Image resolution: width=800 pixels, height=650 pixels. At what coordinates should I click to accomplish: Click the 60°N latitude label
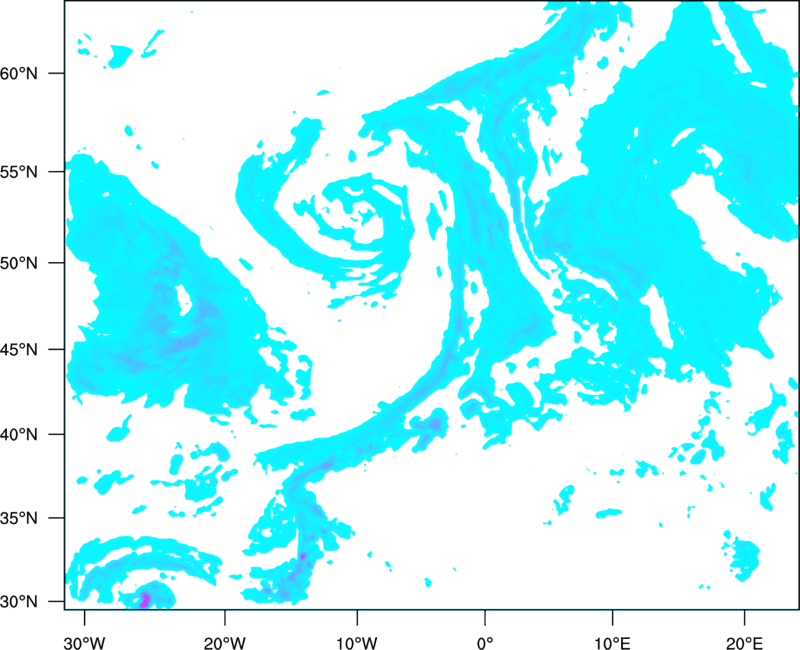point(19,73)
